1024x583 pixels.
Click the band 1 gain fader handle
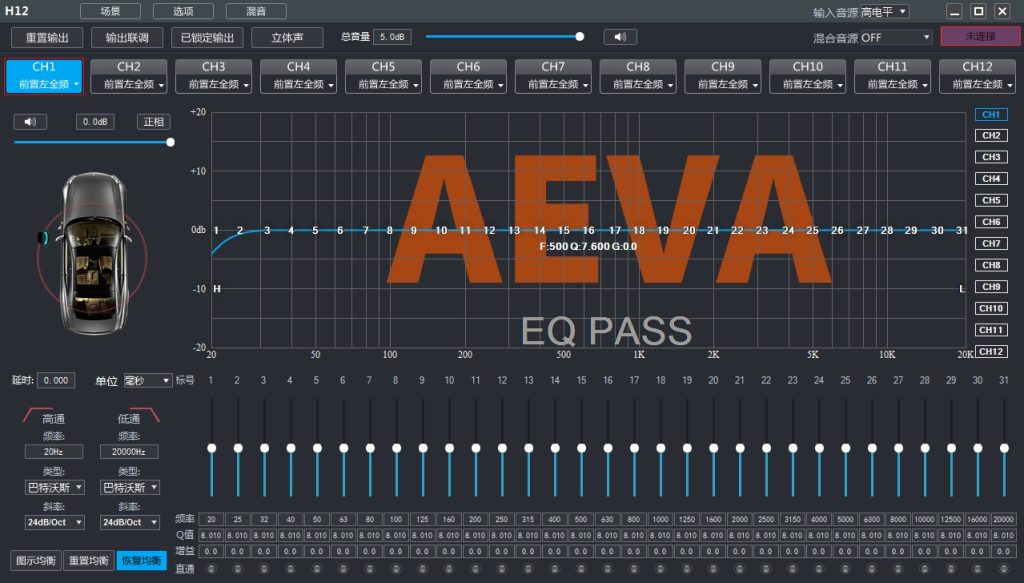point(212,448)
